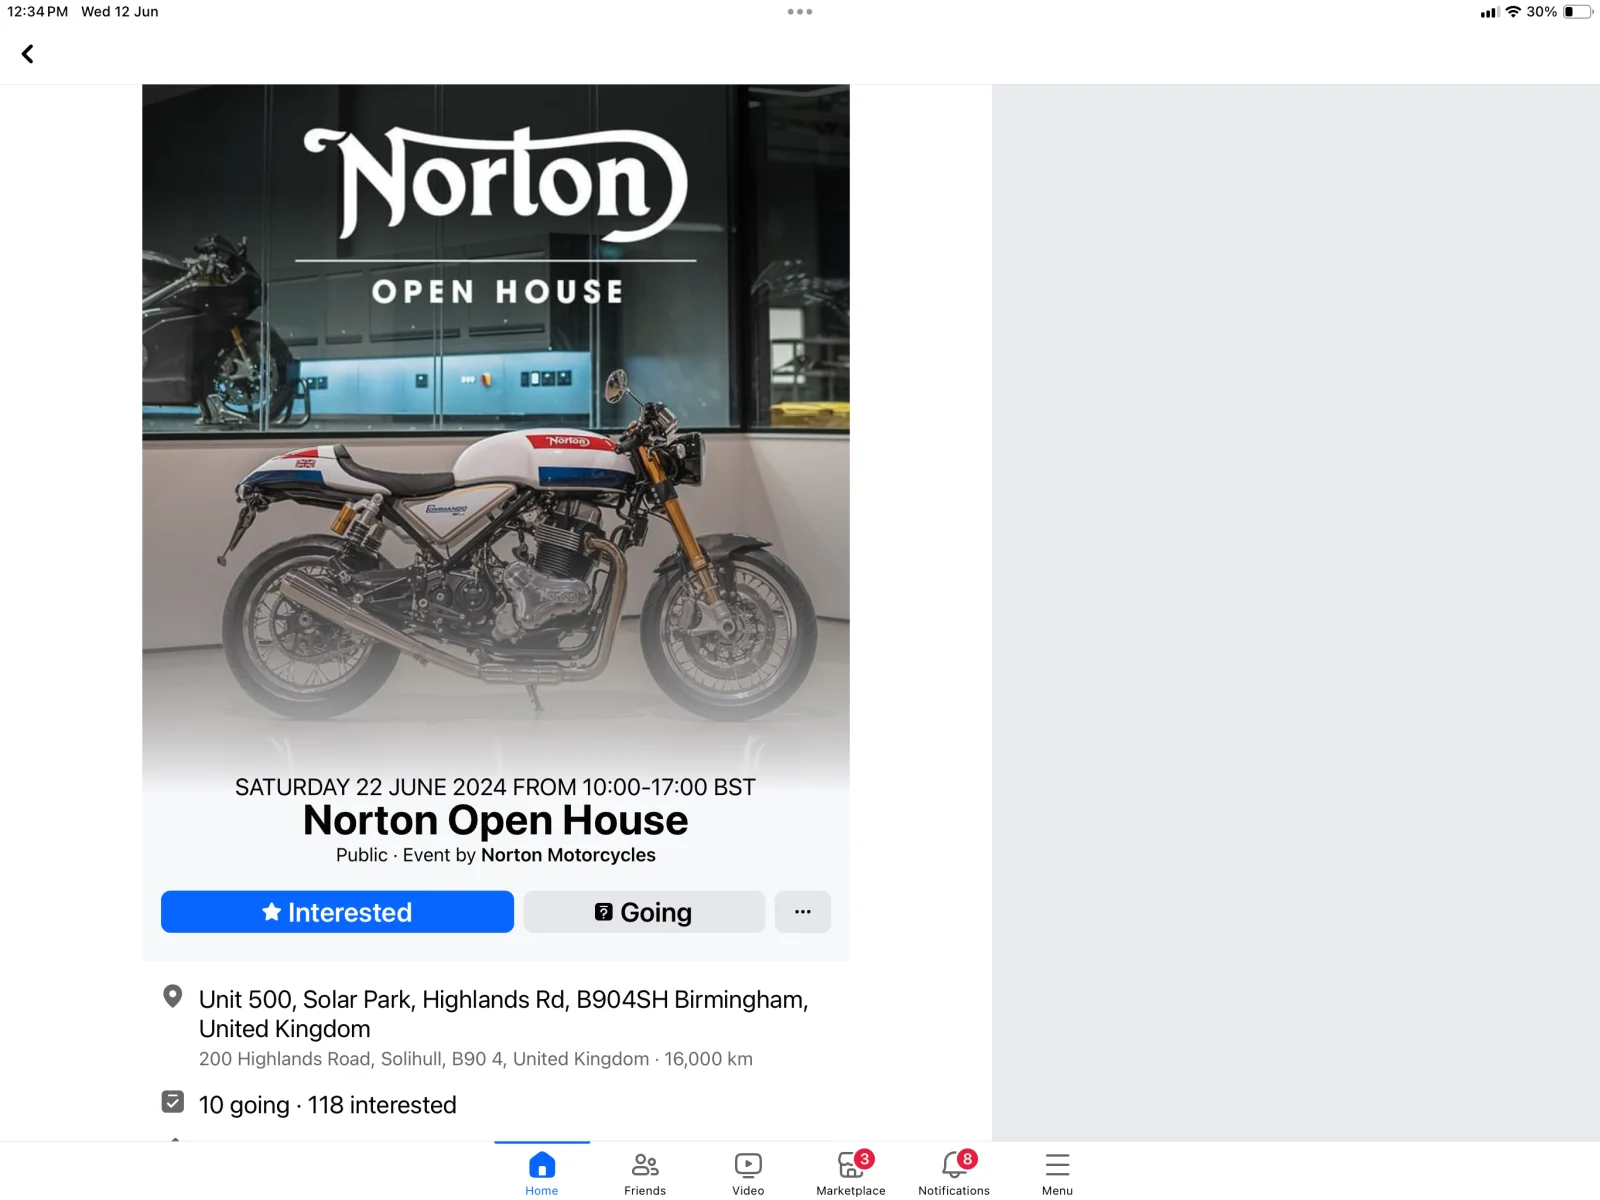
Task: Open Marketplace with 3 badge
Action: (x=851, y=1172)
